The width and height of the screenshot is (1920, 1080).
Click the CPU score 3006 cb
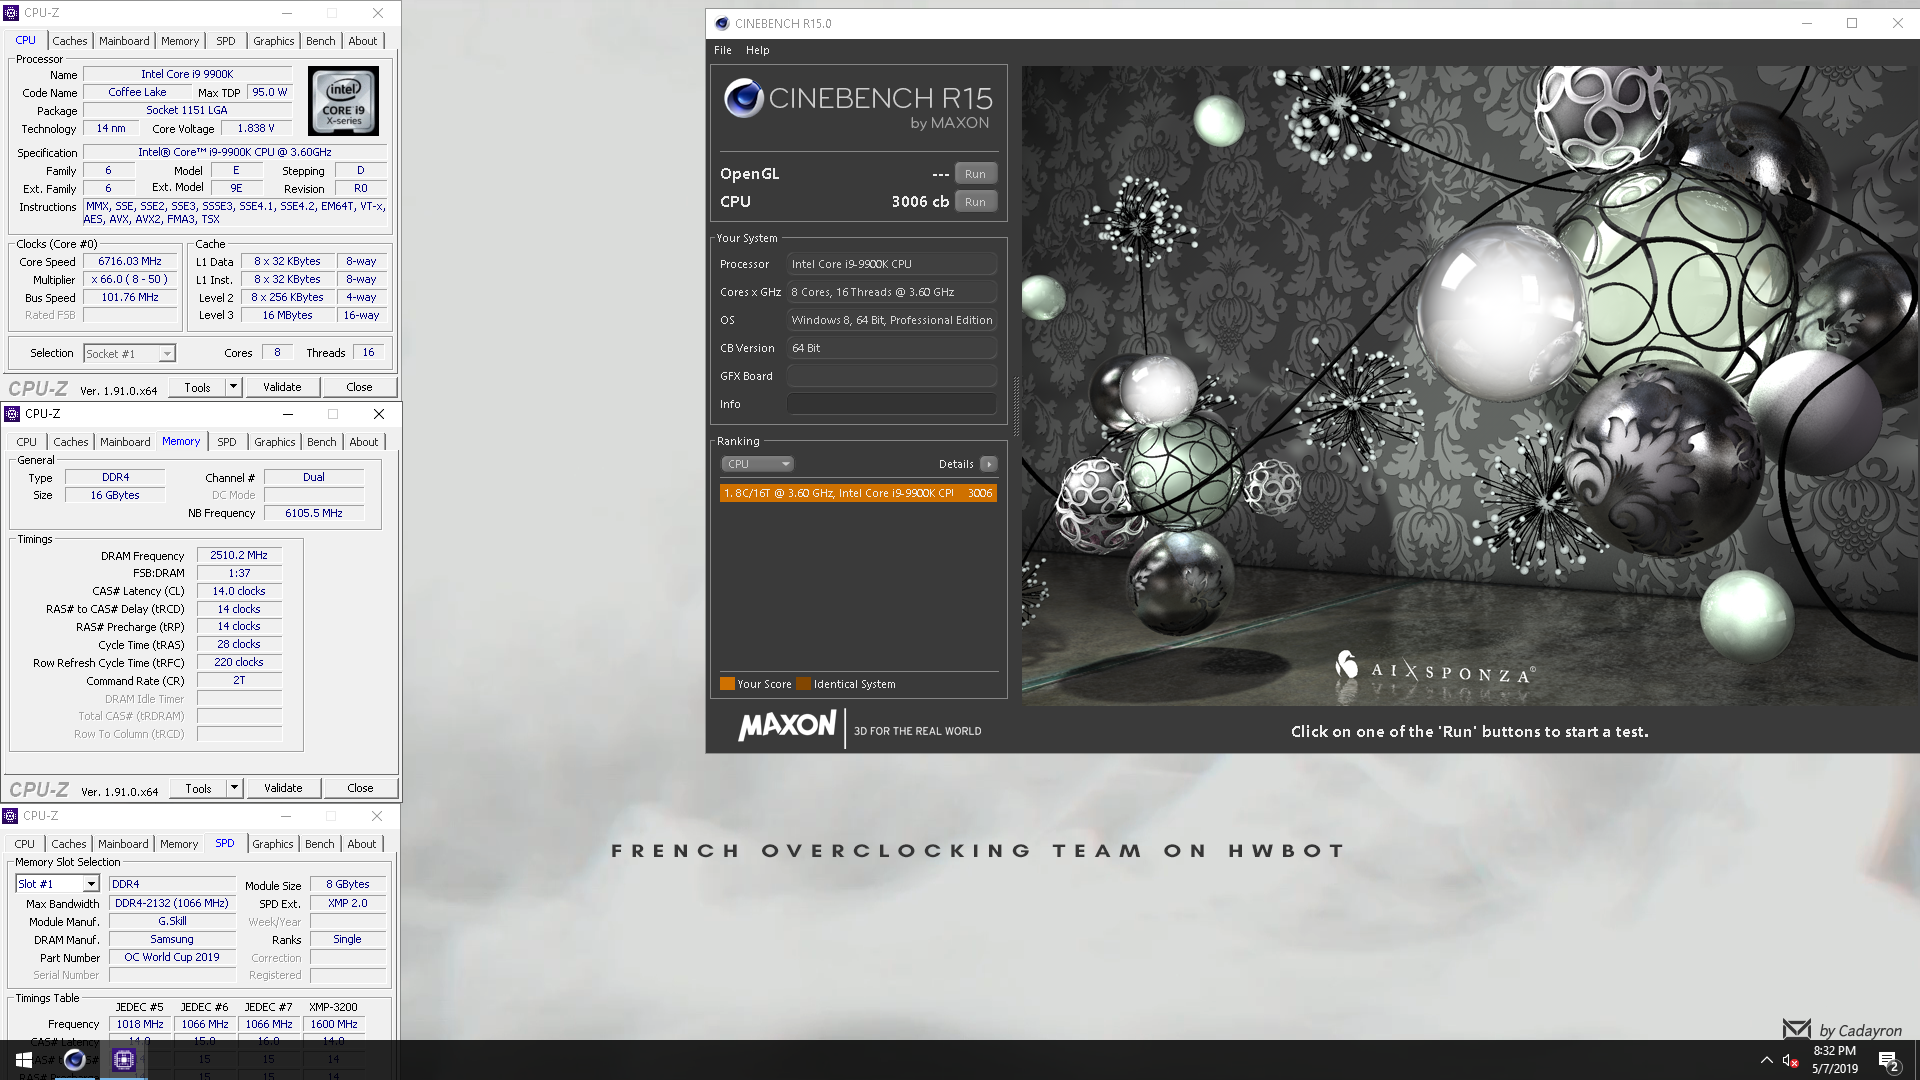pyautogui.click(x=920, y=202)
